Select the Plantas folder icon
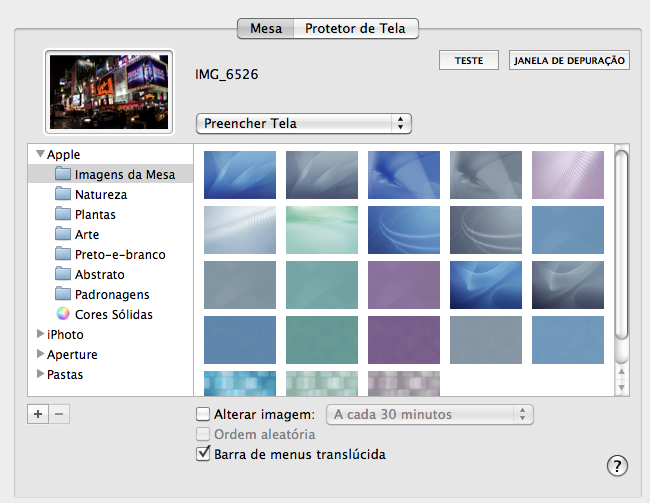 coord(63,214)
